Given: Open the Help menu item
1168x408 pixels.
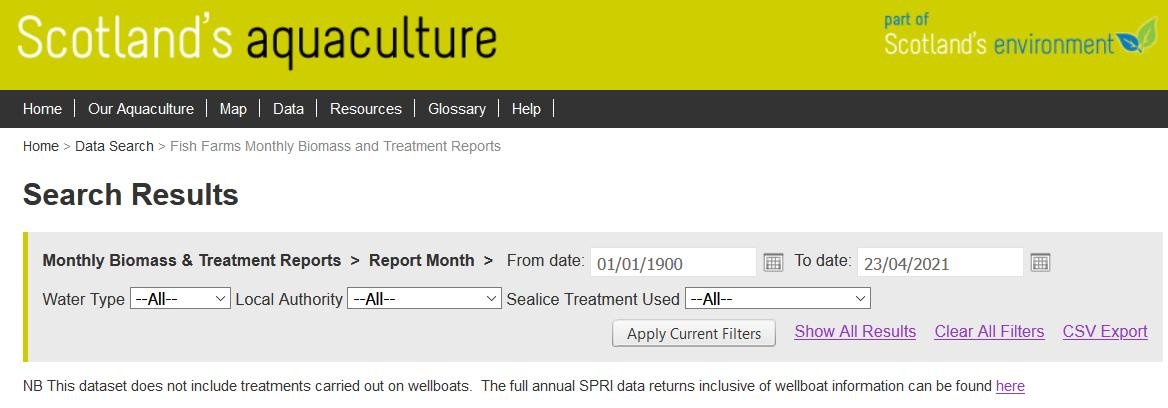Looking at the screenshot, I should [x=526, y=109].
